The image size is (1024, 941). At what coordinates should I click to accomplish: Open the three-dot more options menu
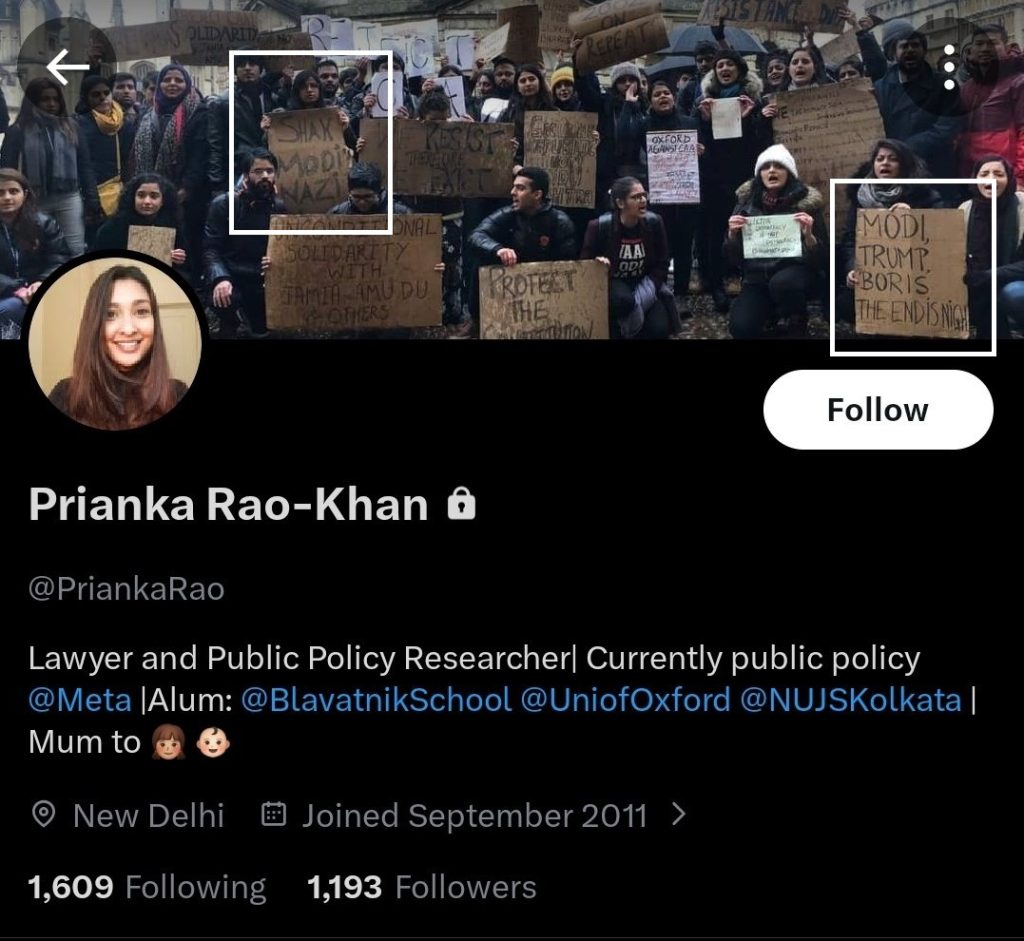click(x=949, y=67)
